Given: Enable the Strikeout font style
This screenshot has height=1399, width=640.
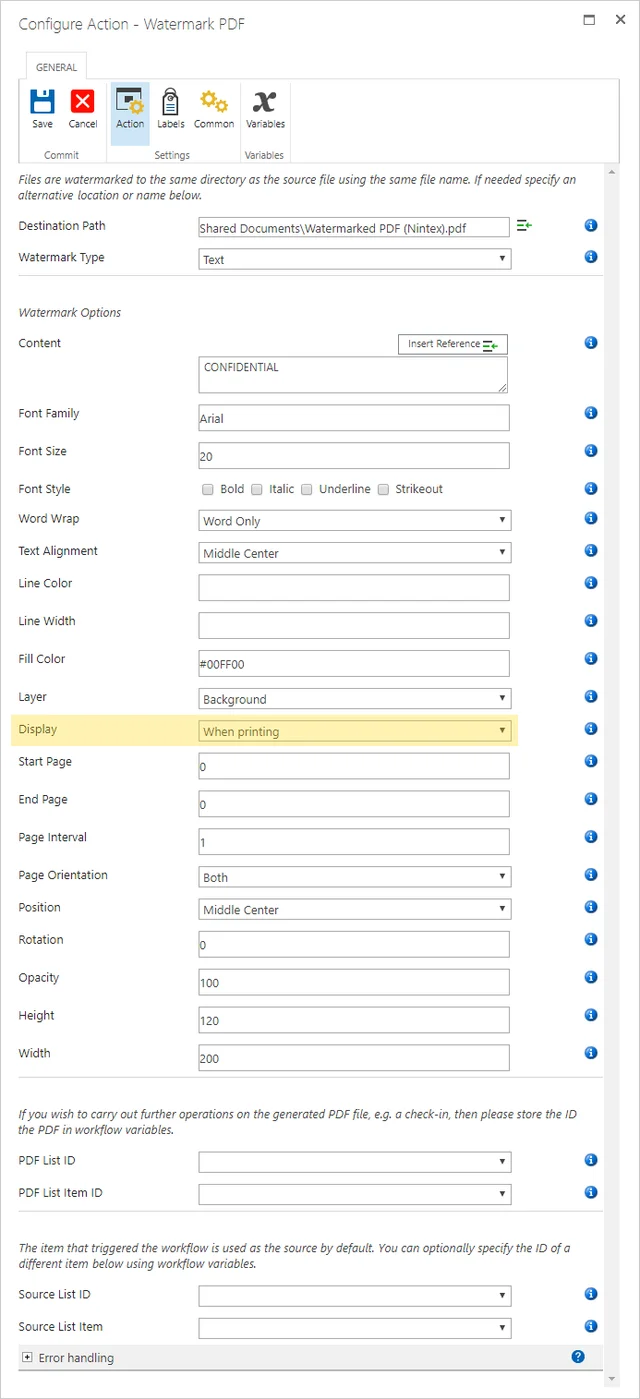Looking at the screenshot, I should coord(384,488).
